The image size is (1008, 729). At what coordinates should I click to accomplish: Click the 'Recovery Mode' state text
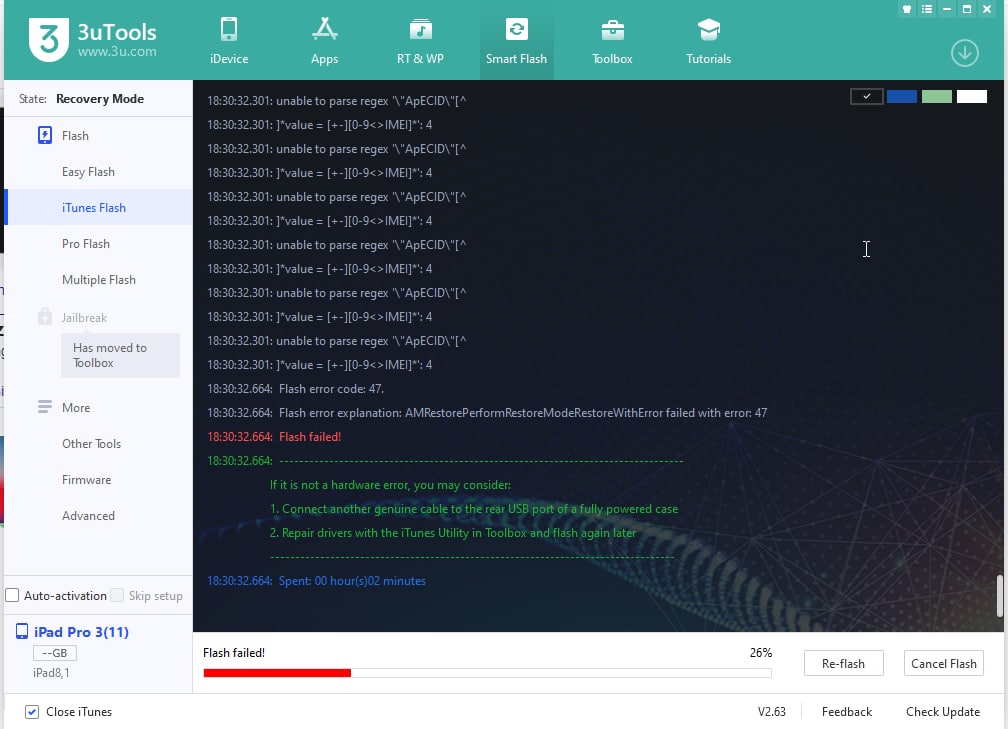[100, 99]
